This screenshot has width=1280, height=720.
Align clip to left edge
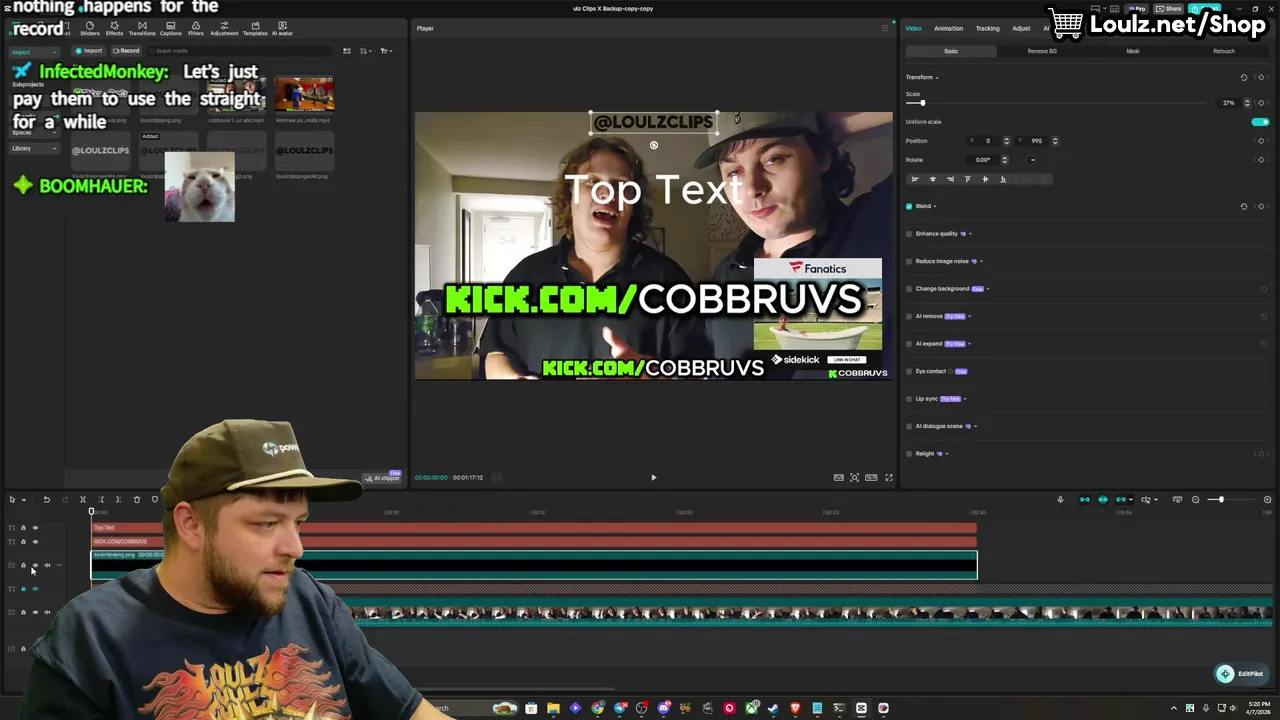point(915,179)
